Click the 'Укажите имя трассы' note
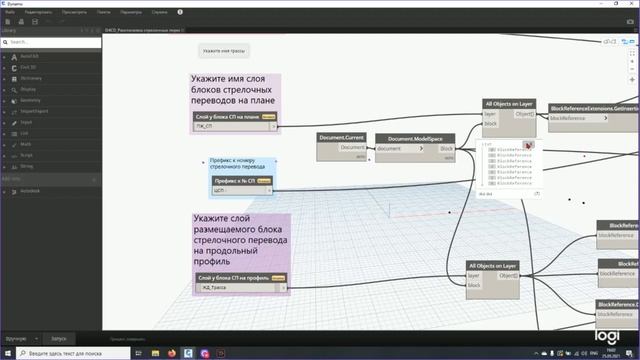 [x=224, y=51]
